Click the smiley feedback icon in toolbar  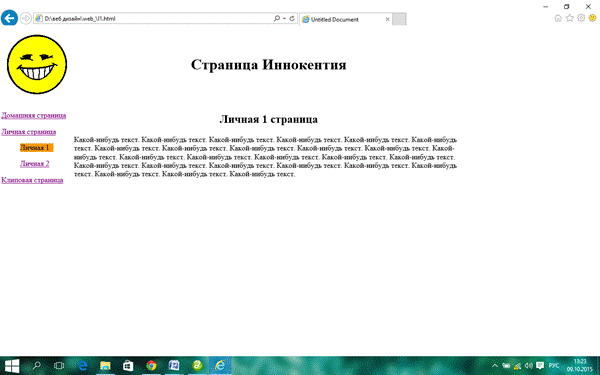click(x=592, y=18)
